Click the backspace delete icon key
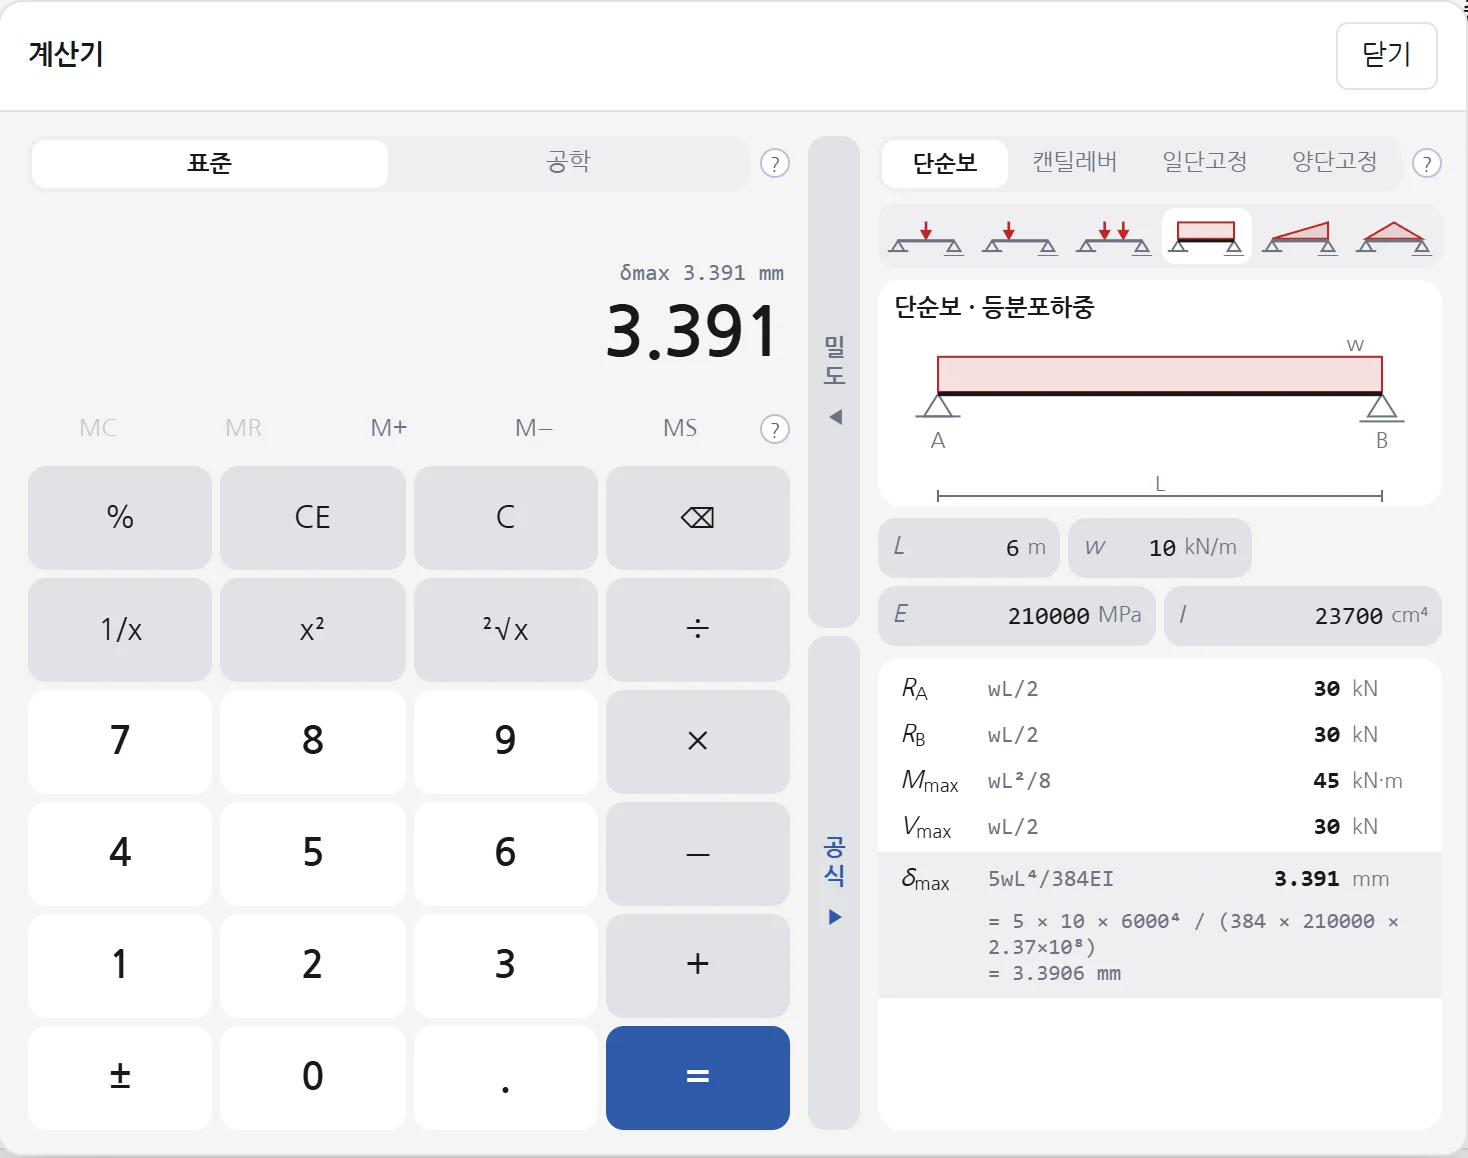Viewport: 1468px width, 1158px height. click(x=698, y=517)
